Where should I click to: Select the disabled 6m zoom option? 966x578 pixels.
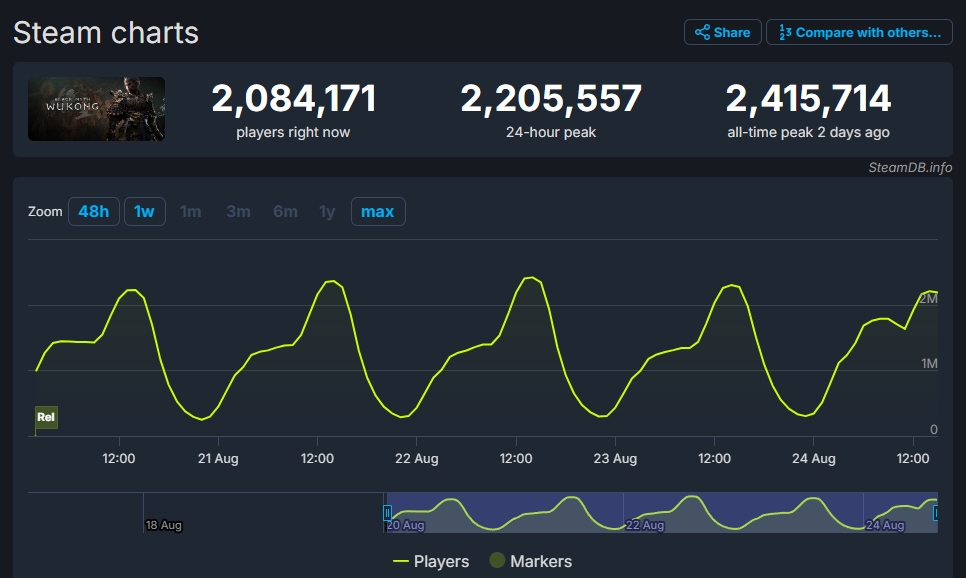point(285,211)
